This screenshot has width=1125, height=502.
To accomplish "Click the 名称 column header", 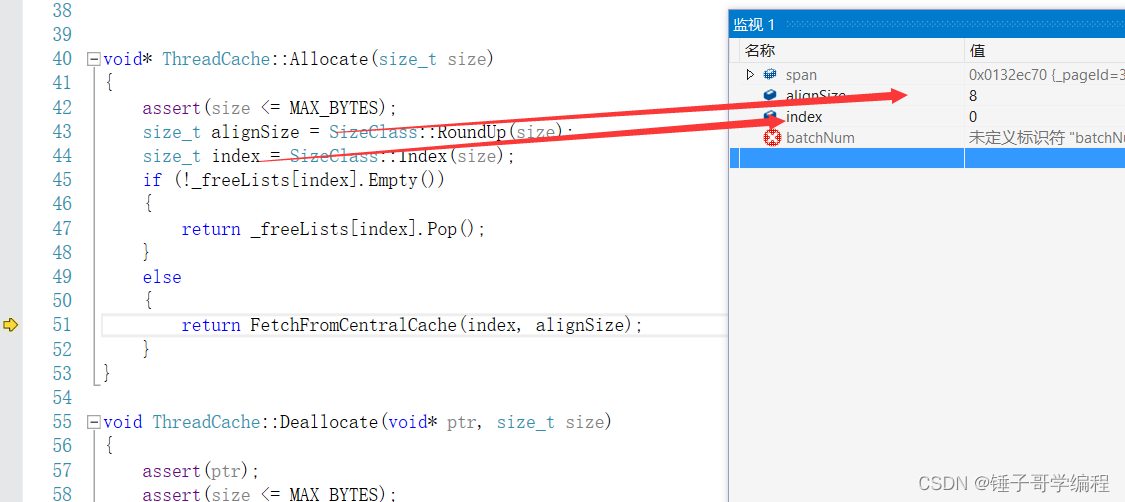I will [761, 51].
